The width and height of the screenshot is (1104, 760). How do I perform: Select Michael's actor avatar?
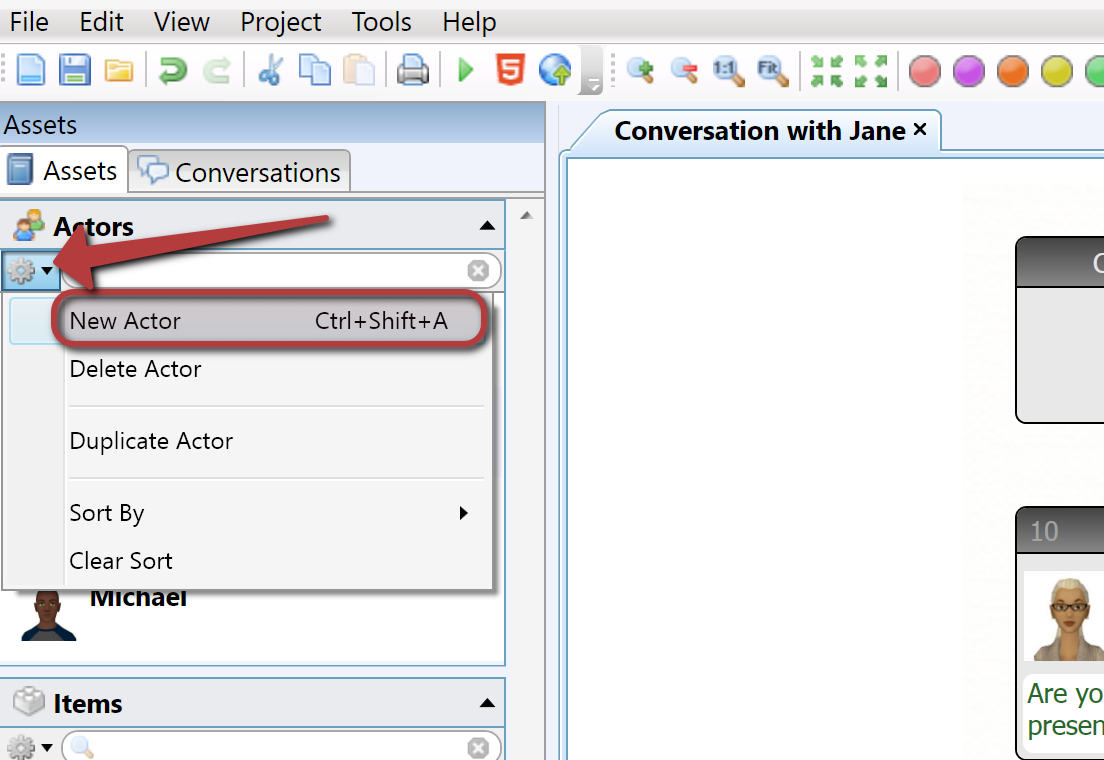tap(48, 616)
